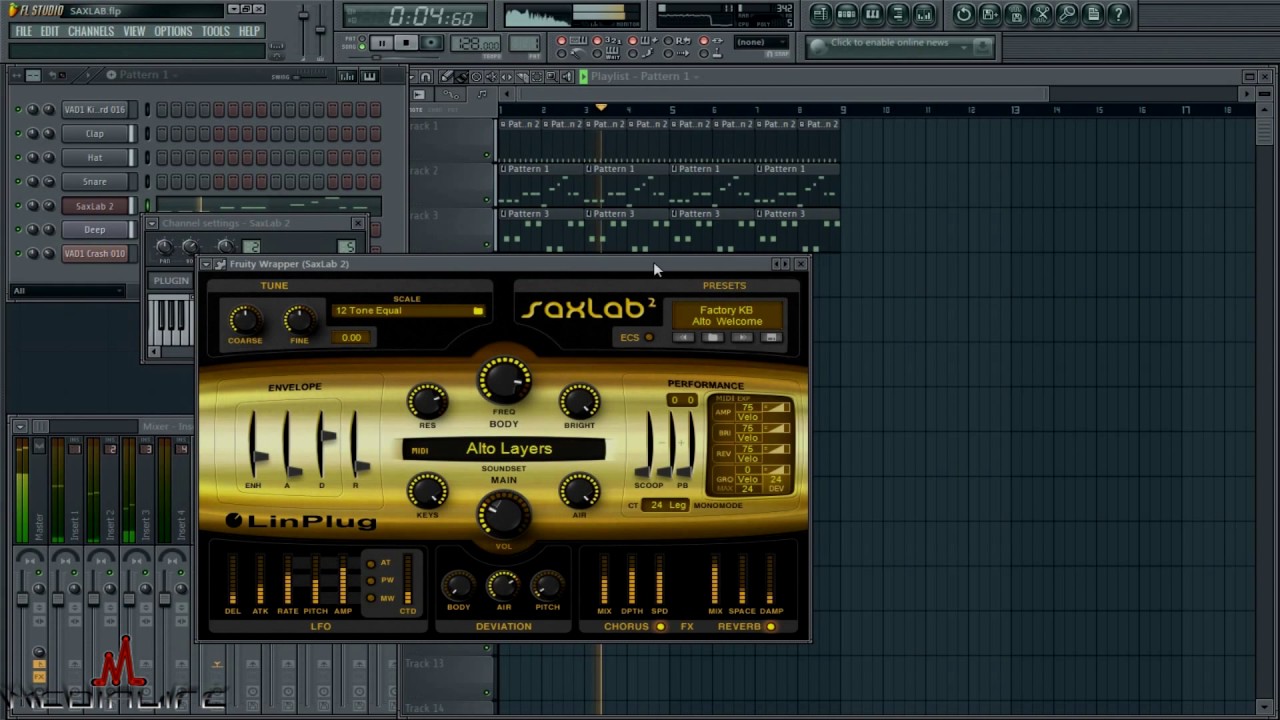Select the playlist zoom tool

(551, 77)
